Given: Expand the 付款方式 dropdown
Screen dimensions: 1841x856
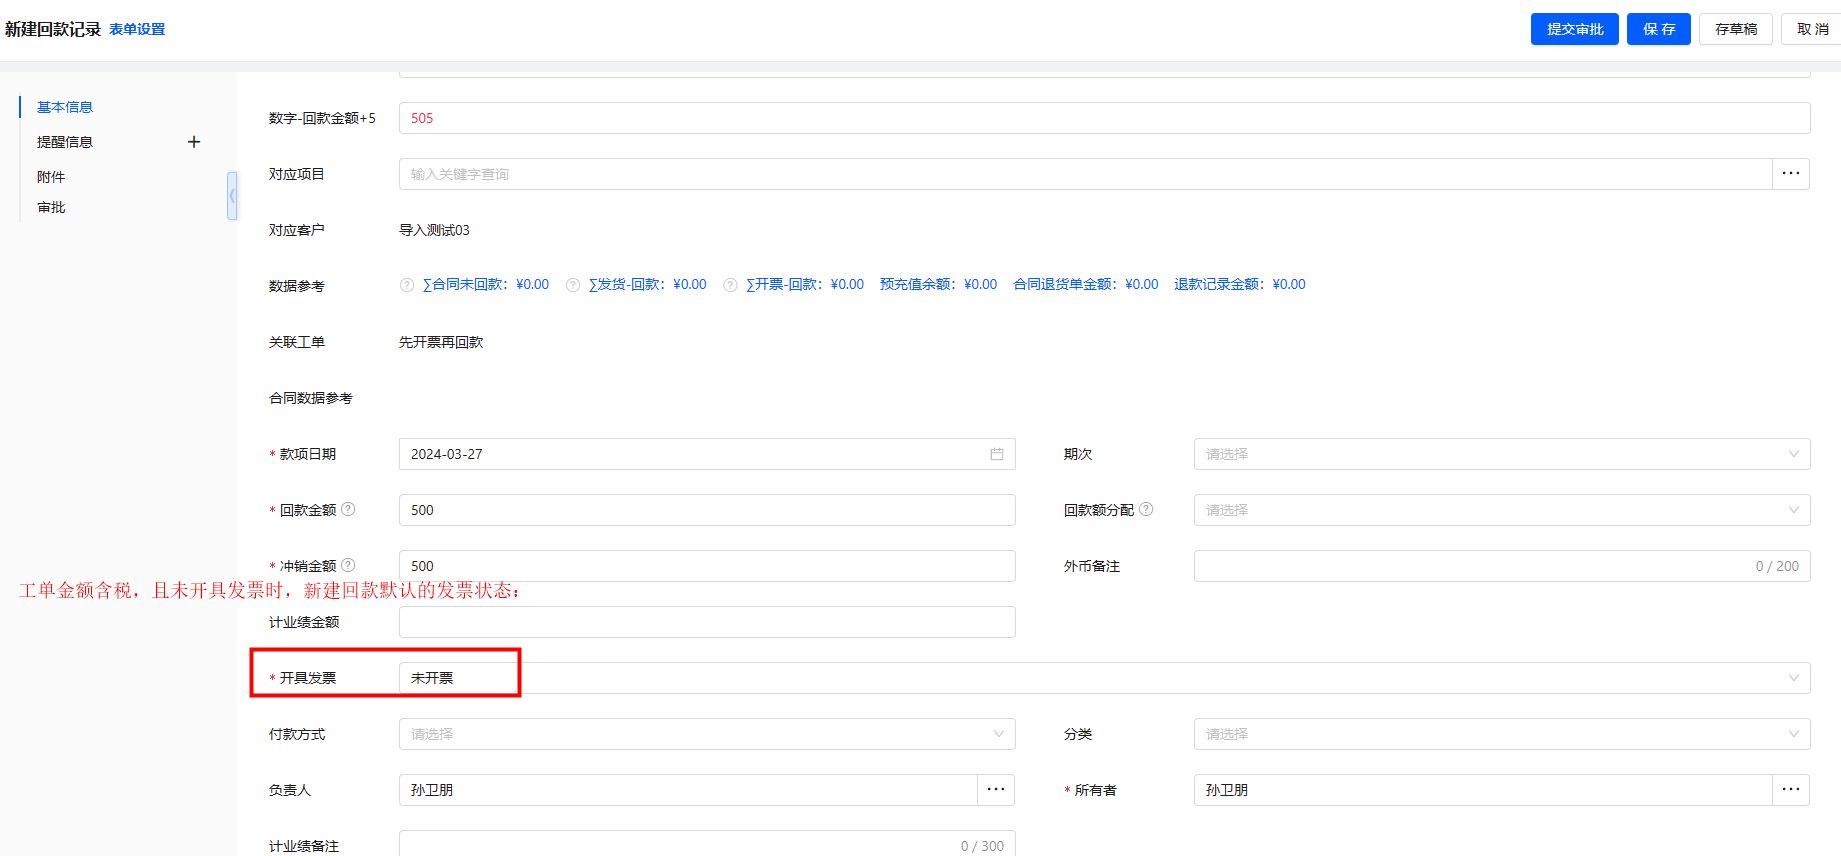Looking at the screenshot, I should pos(706,734).
